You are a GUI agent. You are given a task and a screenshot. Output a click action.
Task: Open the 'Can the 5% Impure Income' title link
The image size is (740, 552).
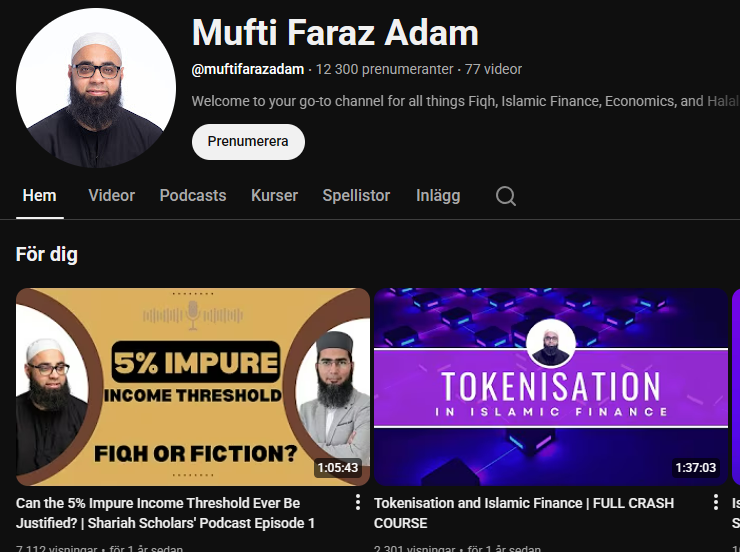[165, 513]
